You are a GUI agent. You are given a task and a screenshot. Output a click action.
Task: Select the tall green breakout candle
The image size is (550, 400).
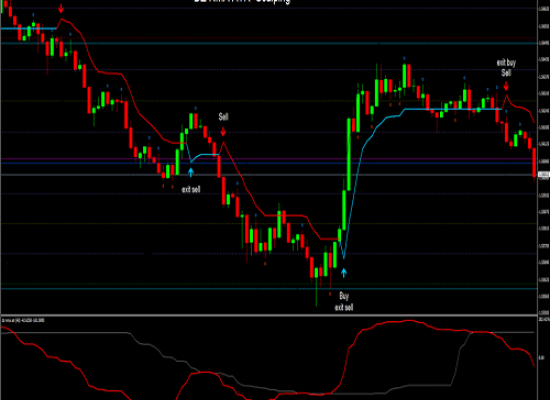point(349,154)
